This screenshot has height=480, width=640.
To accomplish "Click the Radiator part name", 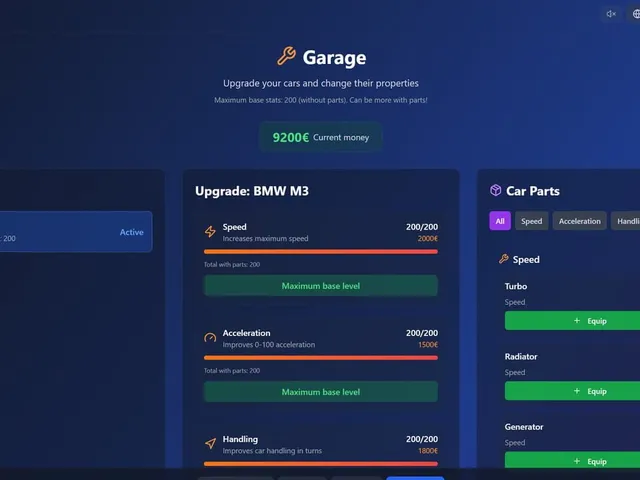I will pos(521,356).
